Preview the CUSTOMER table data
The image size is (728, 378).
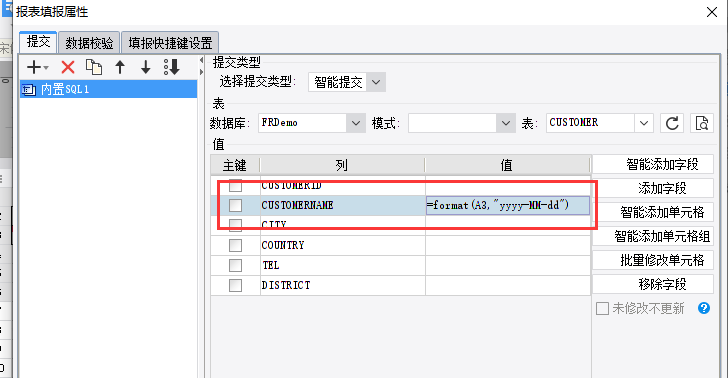[702, 123]
